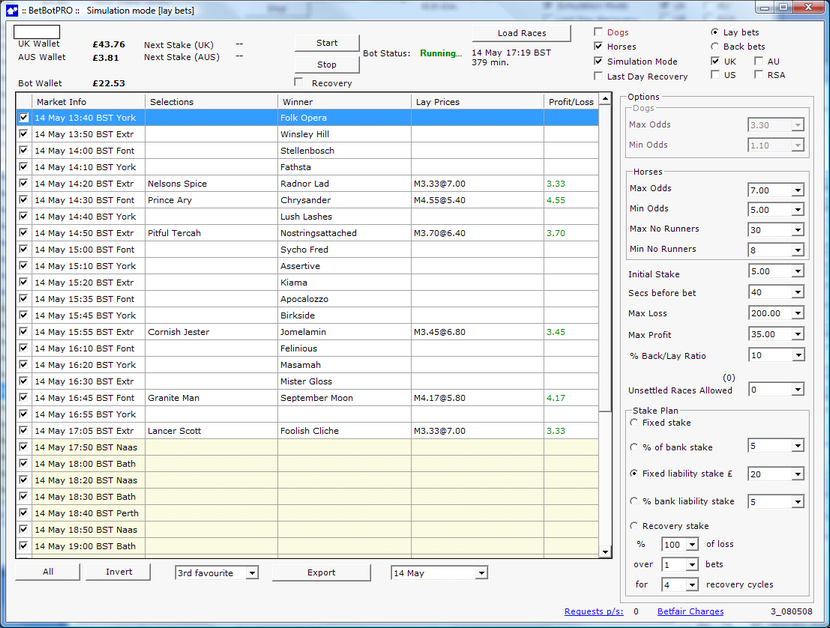Click the Invert selection button
Image resolution: width=830 pixels, height=628 pixels.
[119, 572]
